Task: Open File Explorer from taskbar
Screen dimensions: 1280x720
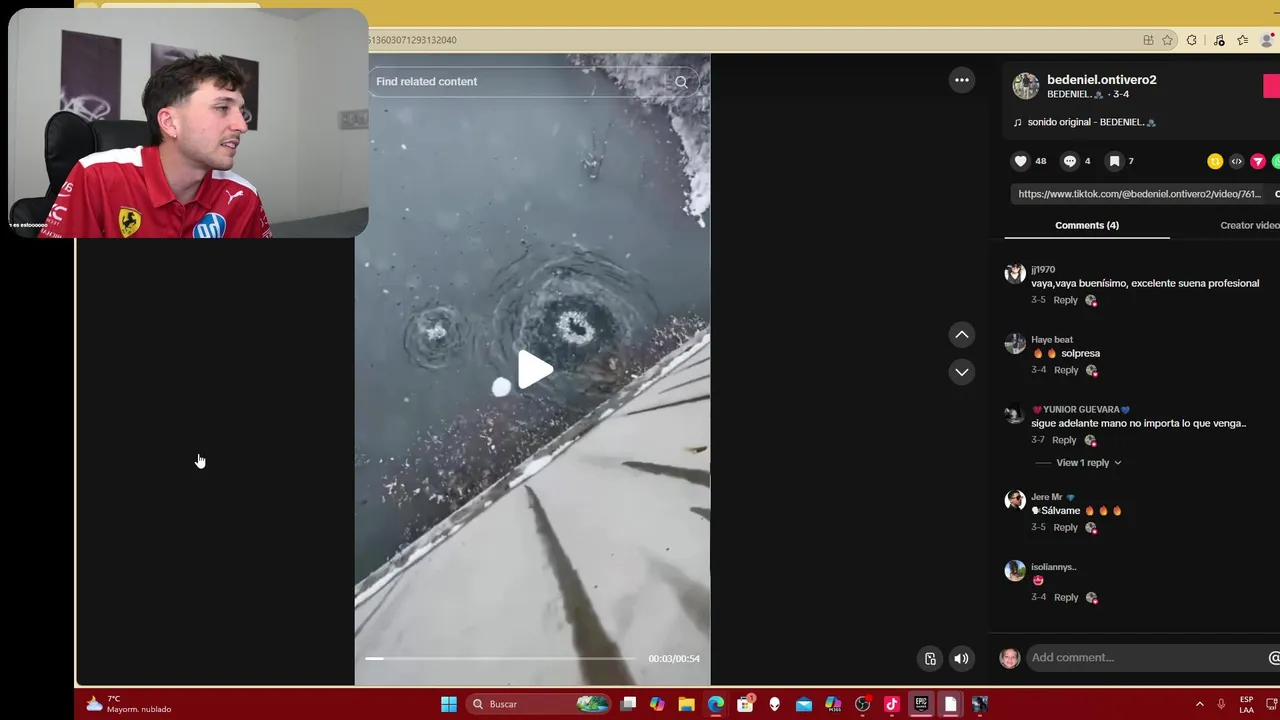Action: pos(686,704)
